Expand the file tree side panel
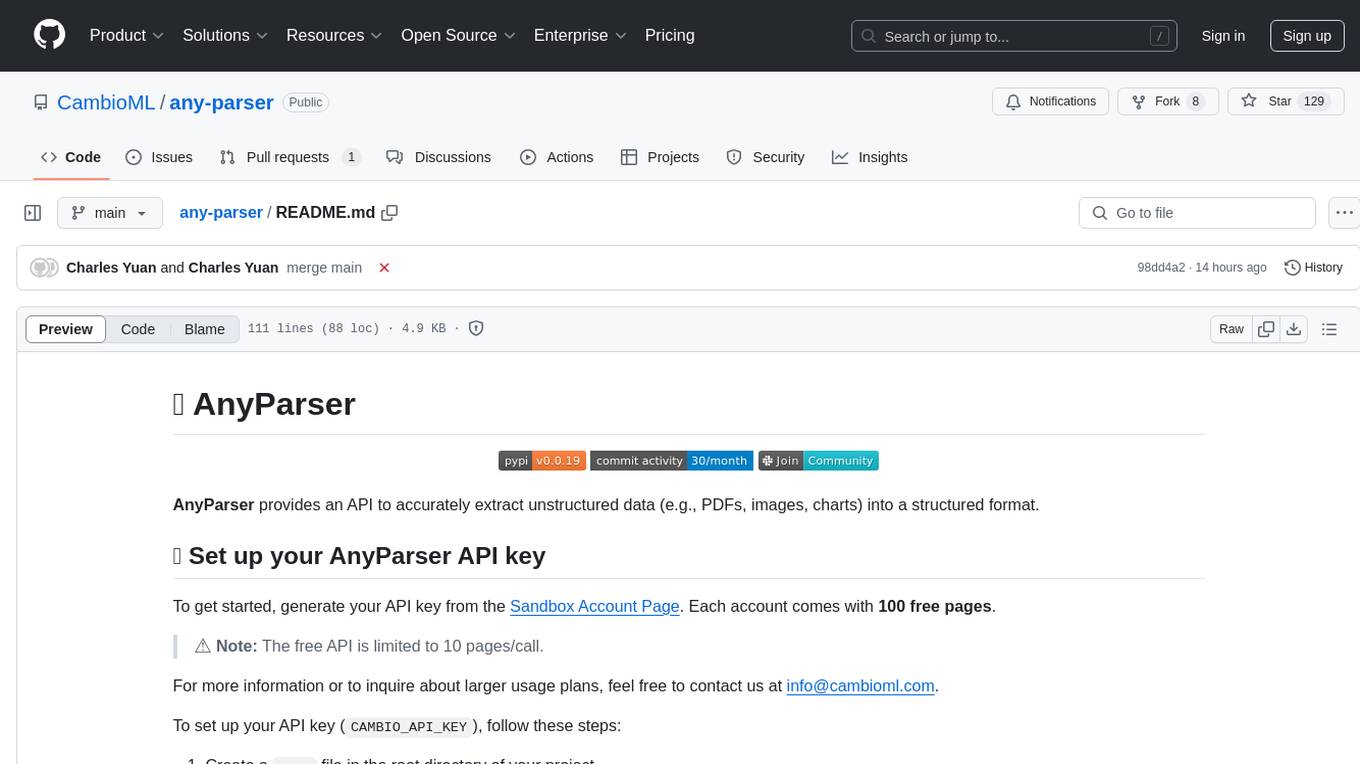This screenshot has width=1360, height=764. (33, 213)
